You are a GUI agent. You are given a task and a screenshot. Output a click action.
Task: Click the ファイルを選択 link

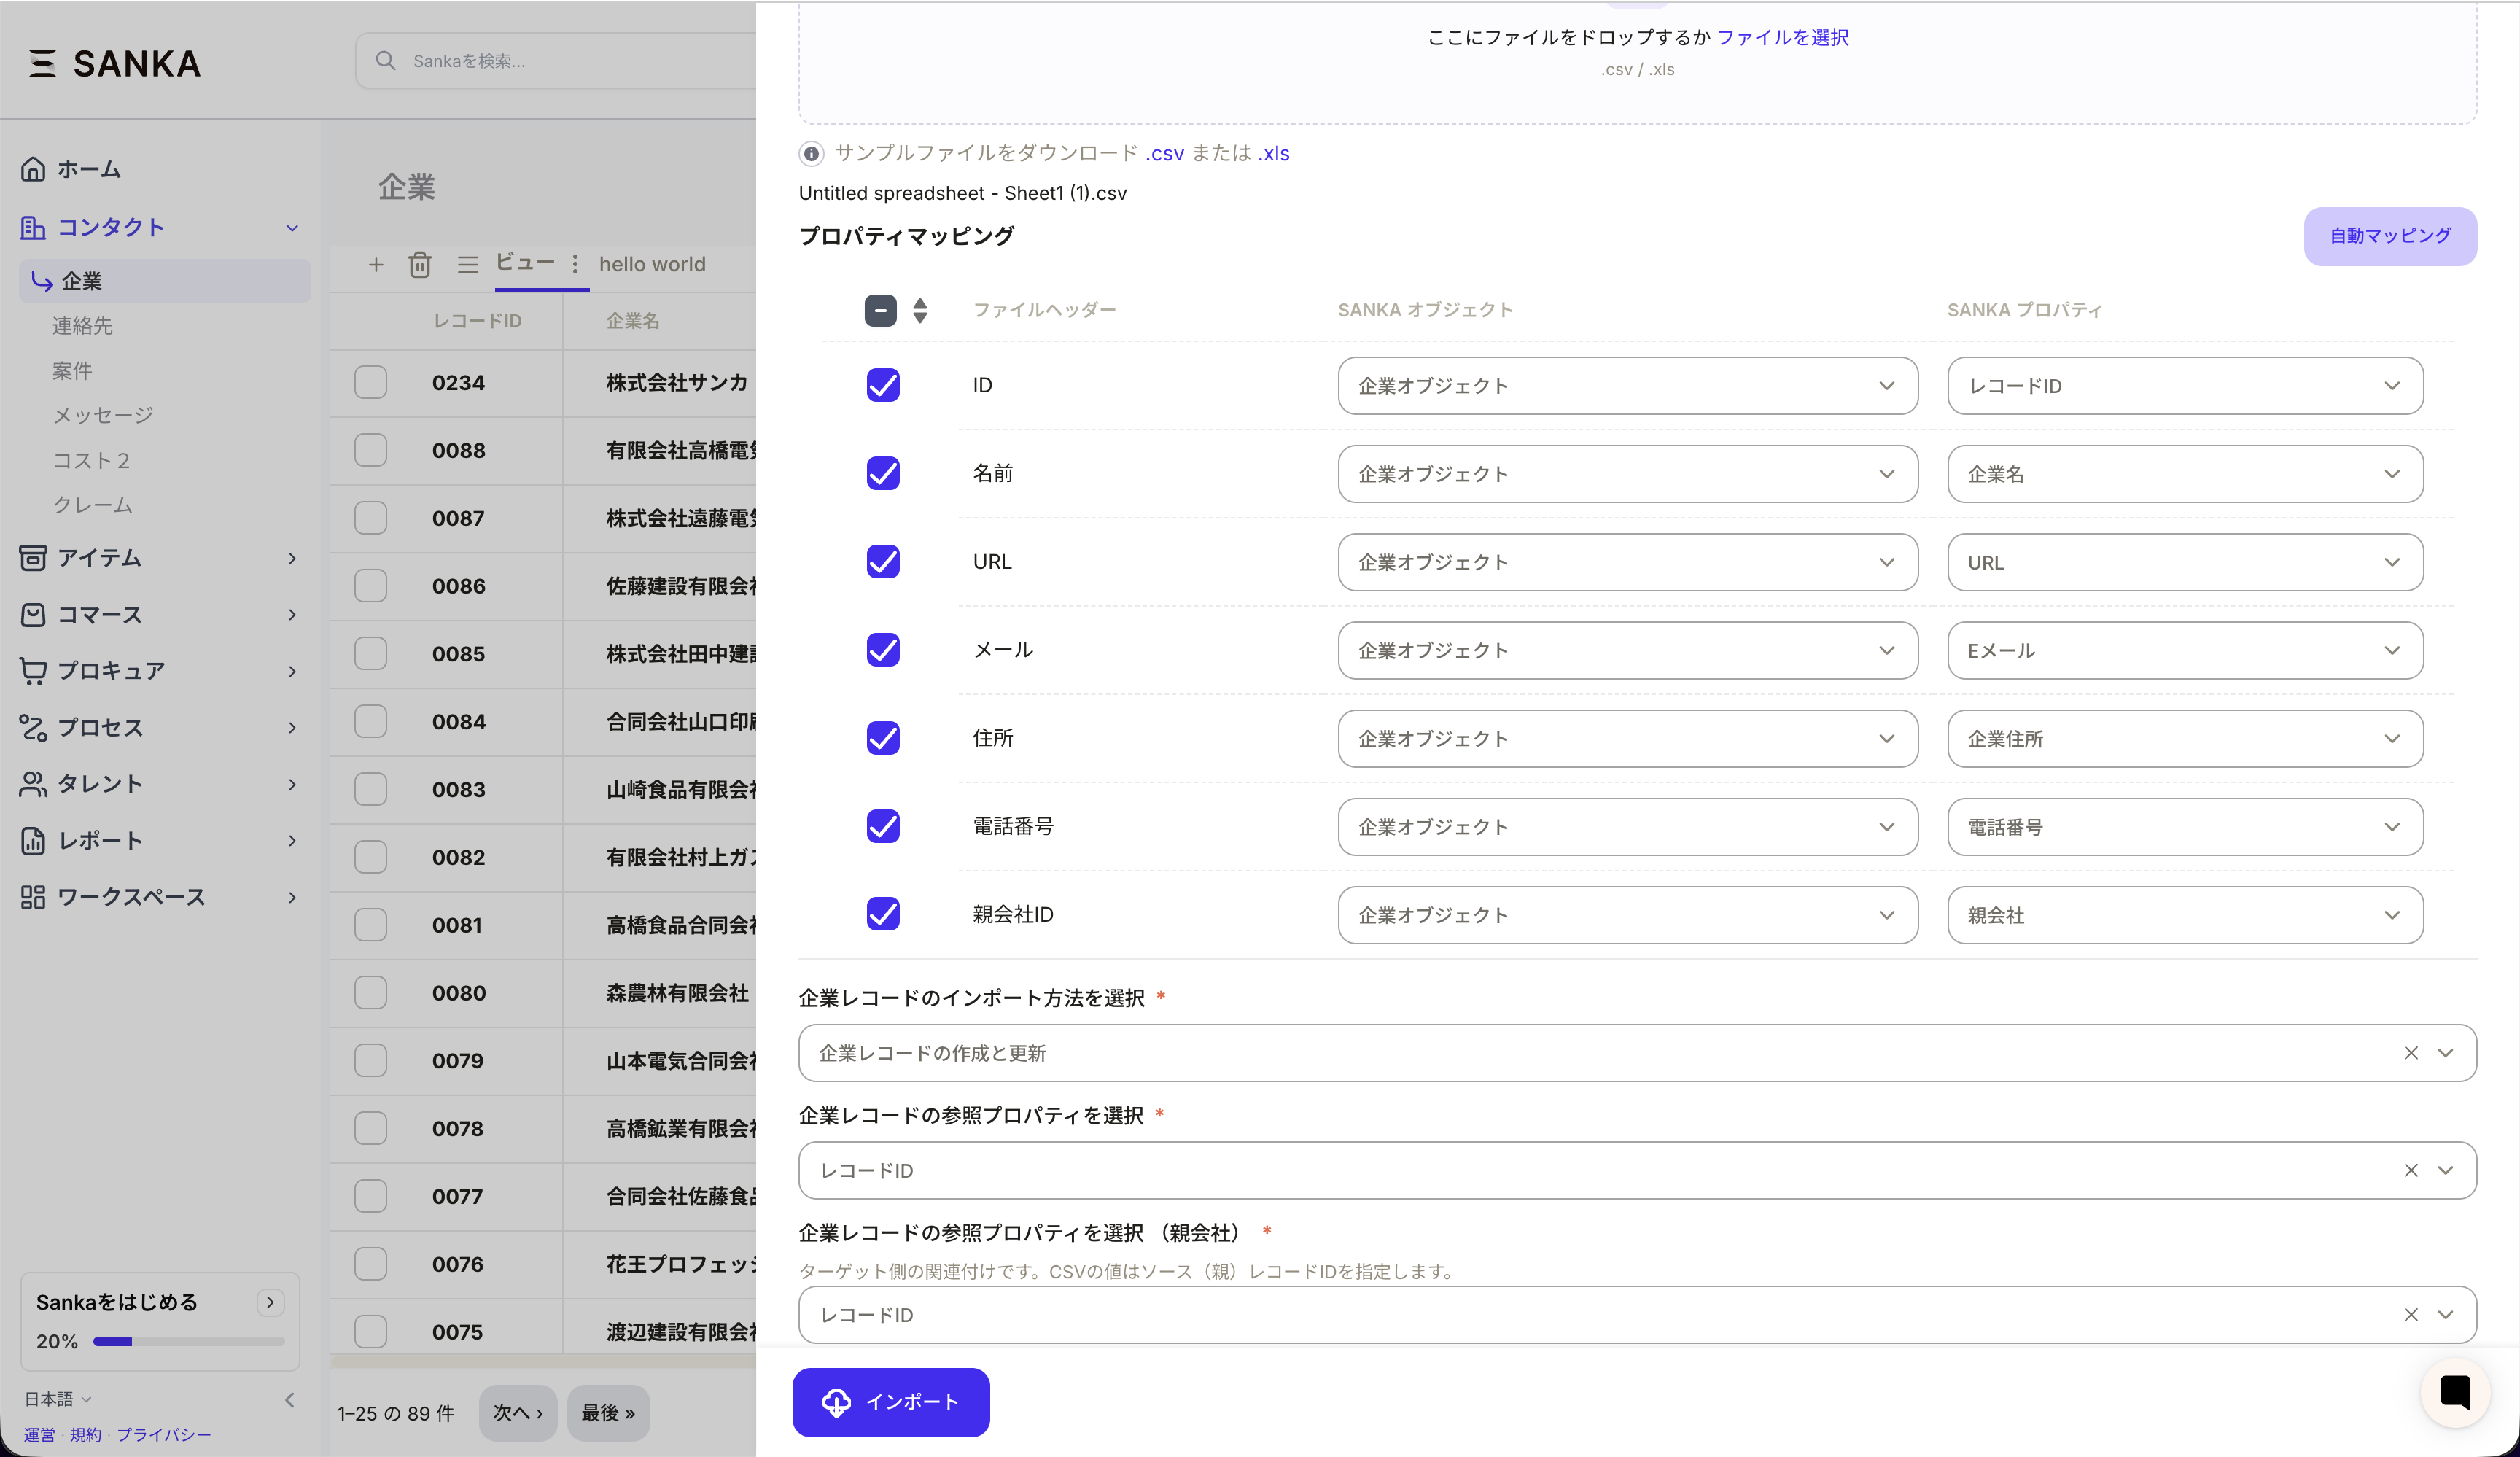point(1782,37)
